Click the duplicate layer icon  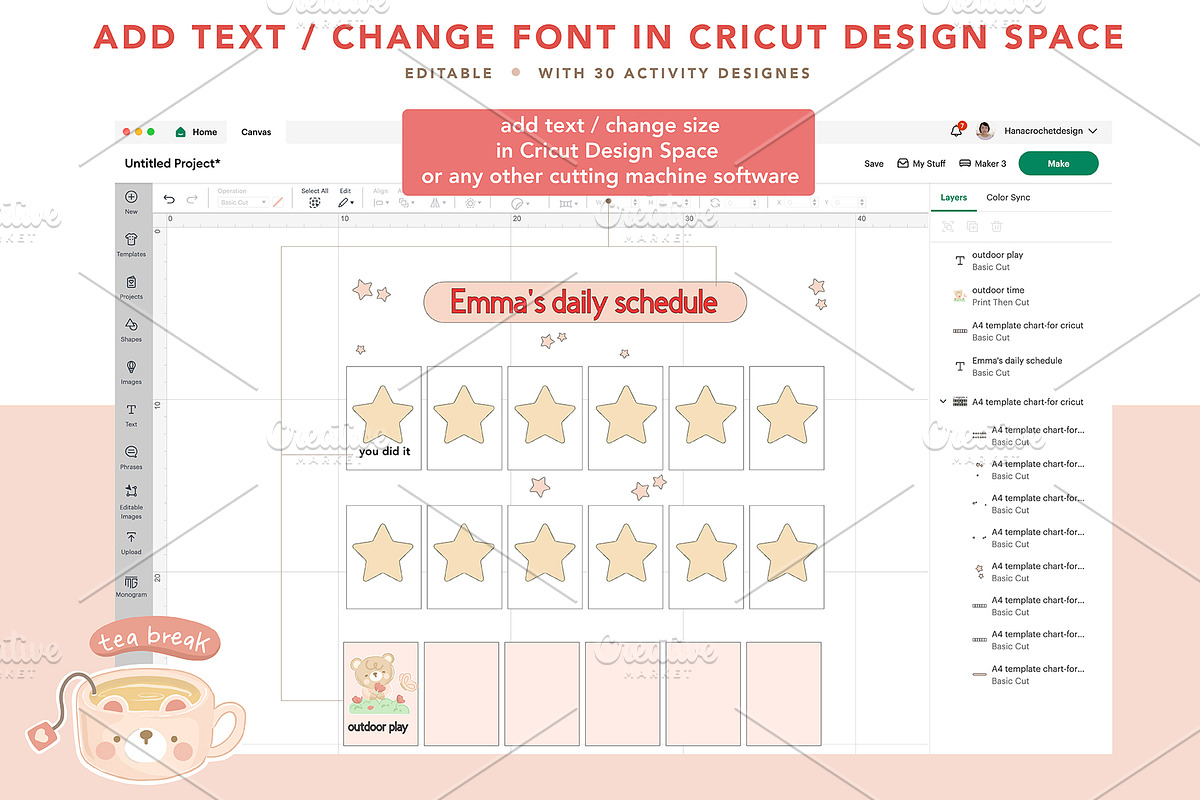(972, 227)
